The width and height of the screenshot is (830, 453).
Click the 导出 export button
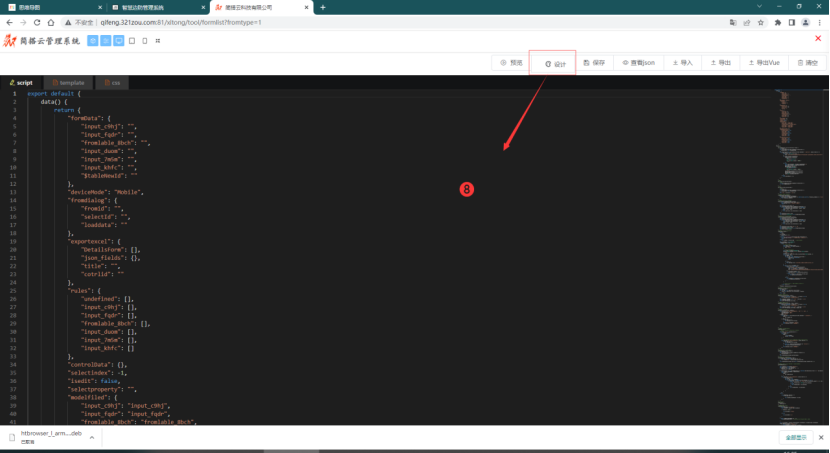[720, 62]
